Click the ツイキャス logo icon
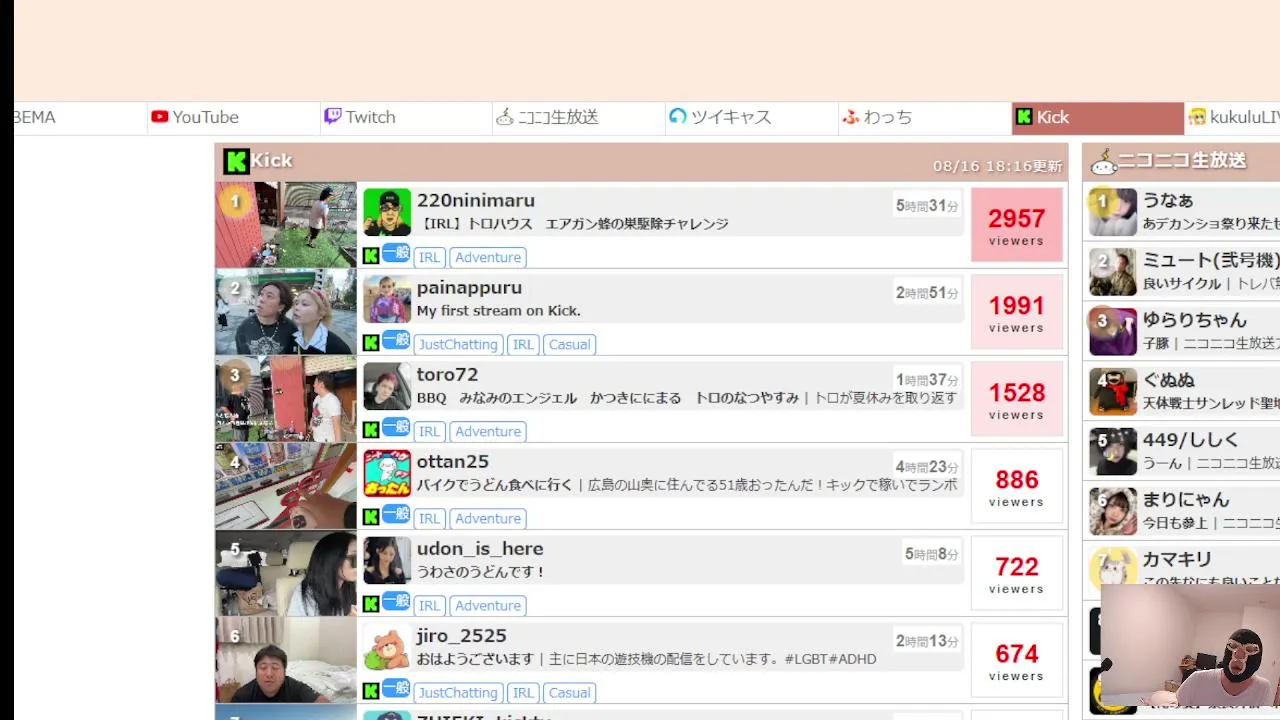The image size is (1280, 720). (x=678, y=117)
